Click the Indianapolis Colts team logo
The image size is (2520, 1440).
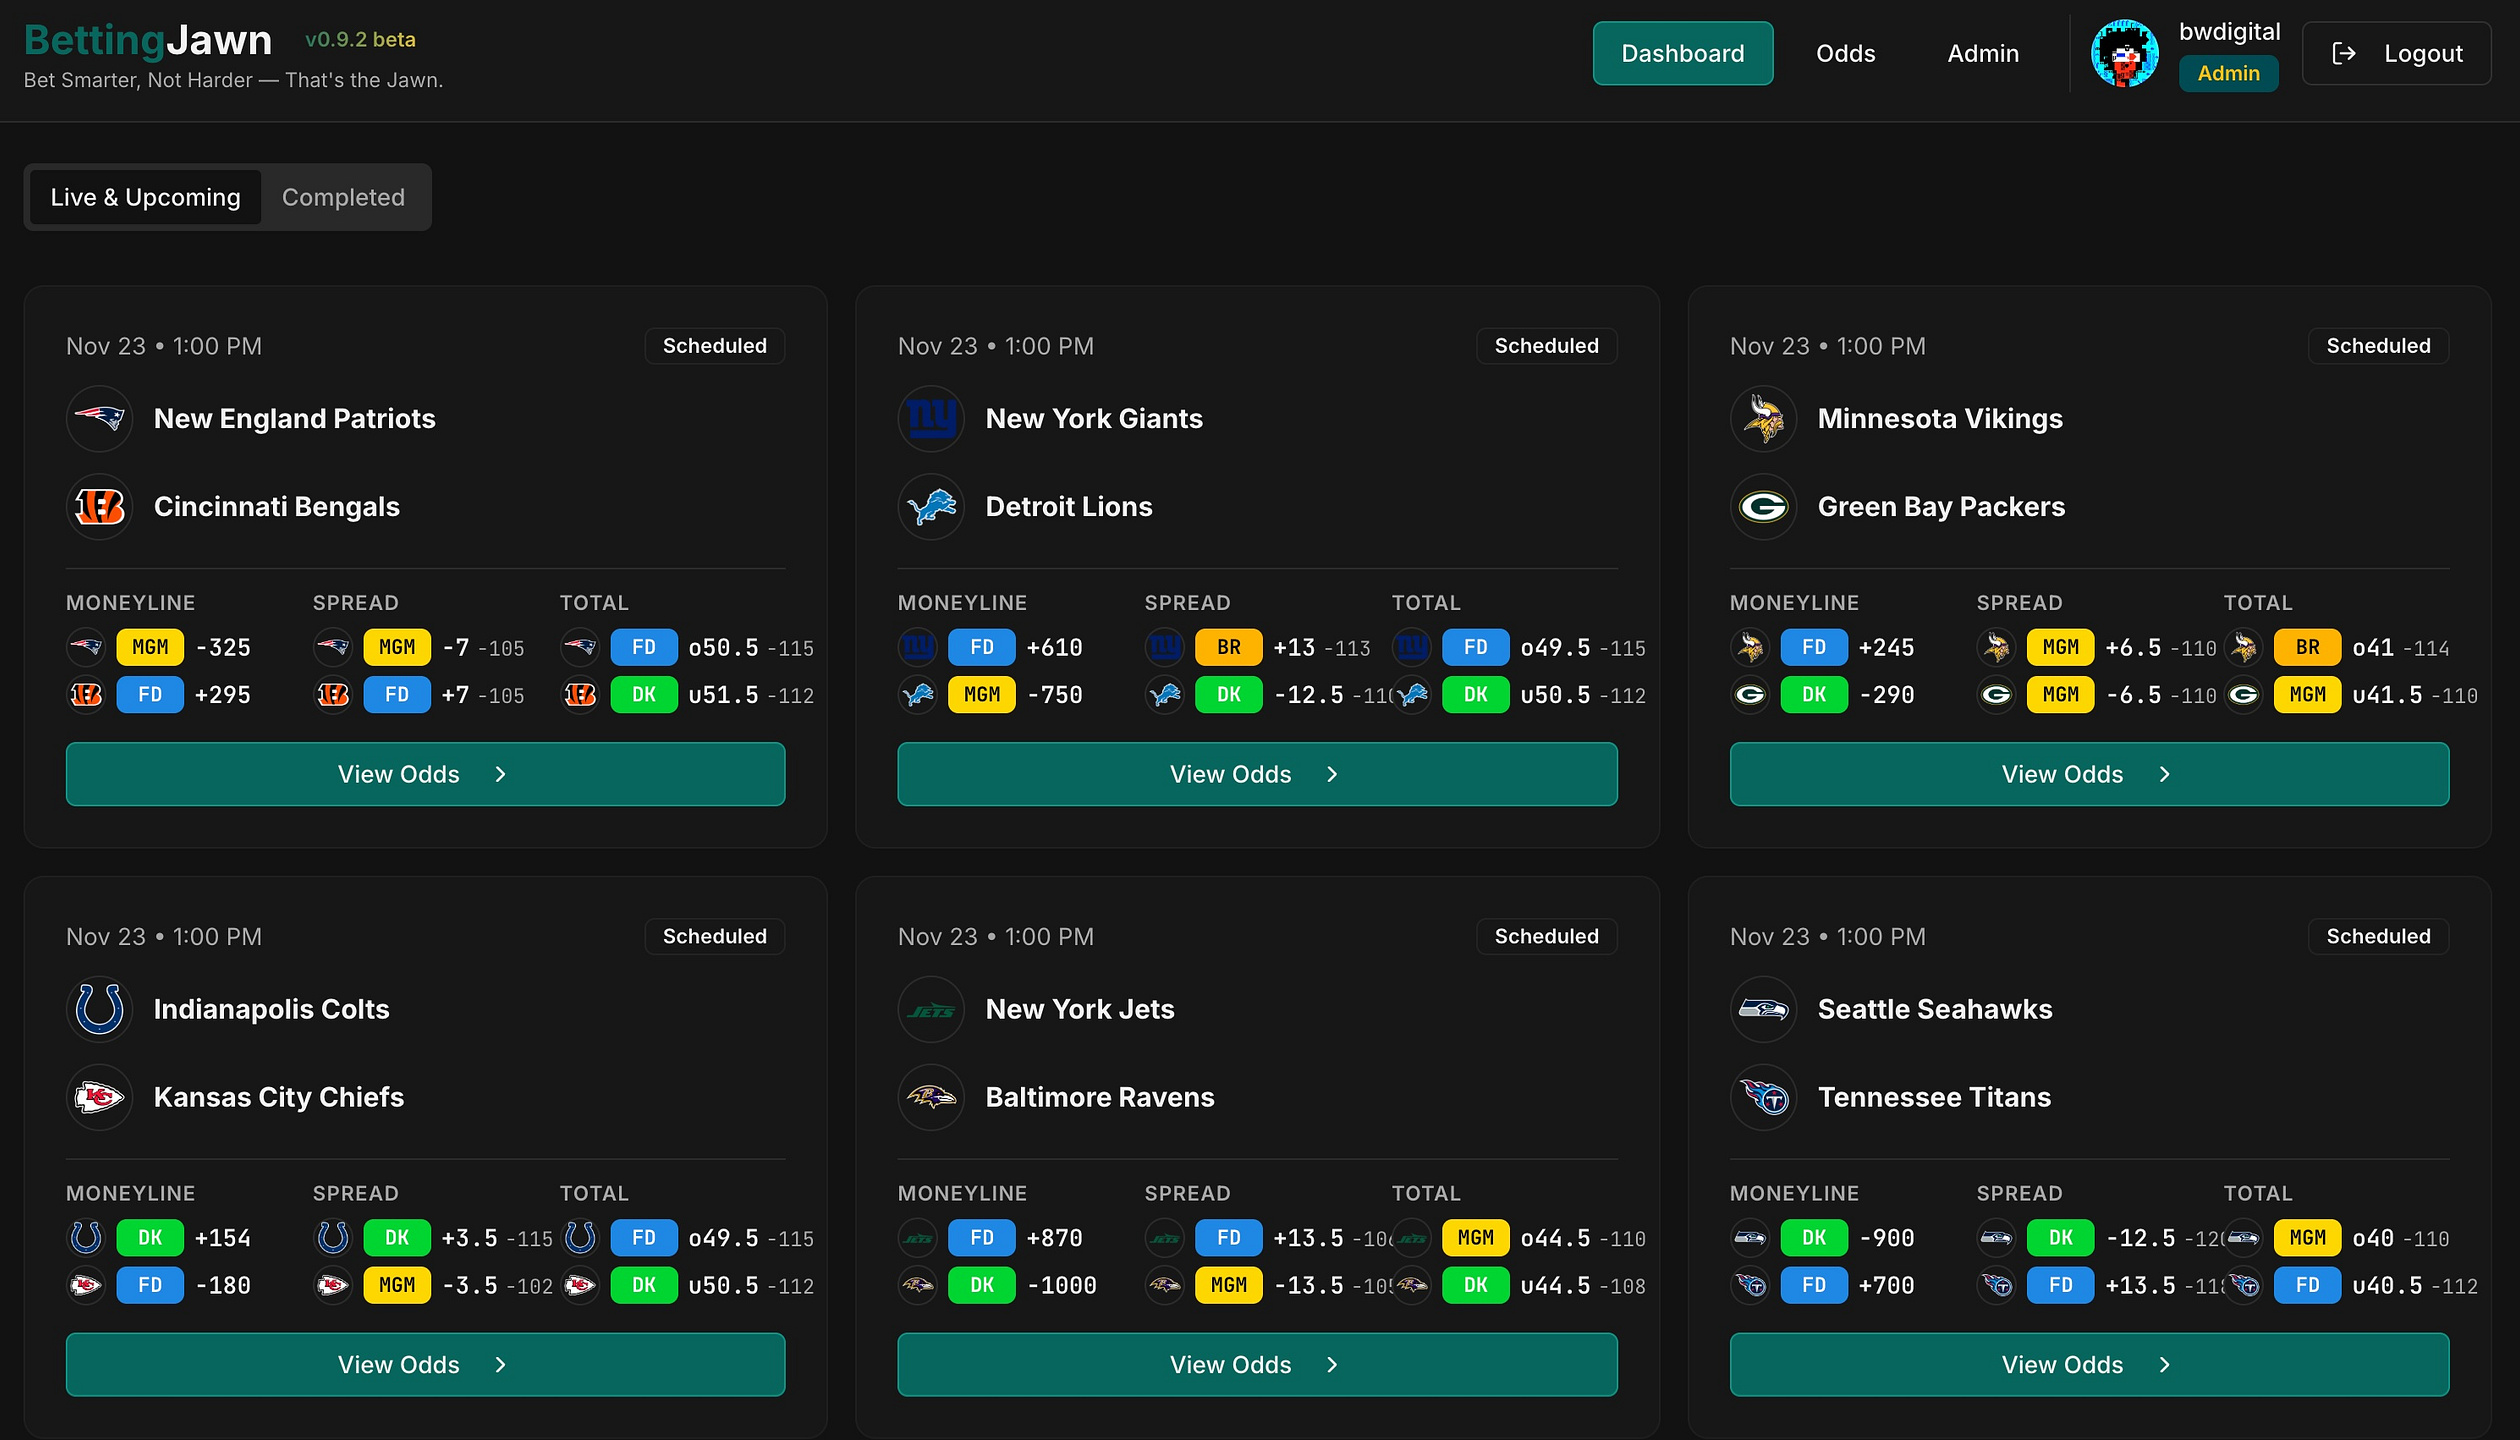click(100, 1009)
